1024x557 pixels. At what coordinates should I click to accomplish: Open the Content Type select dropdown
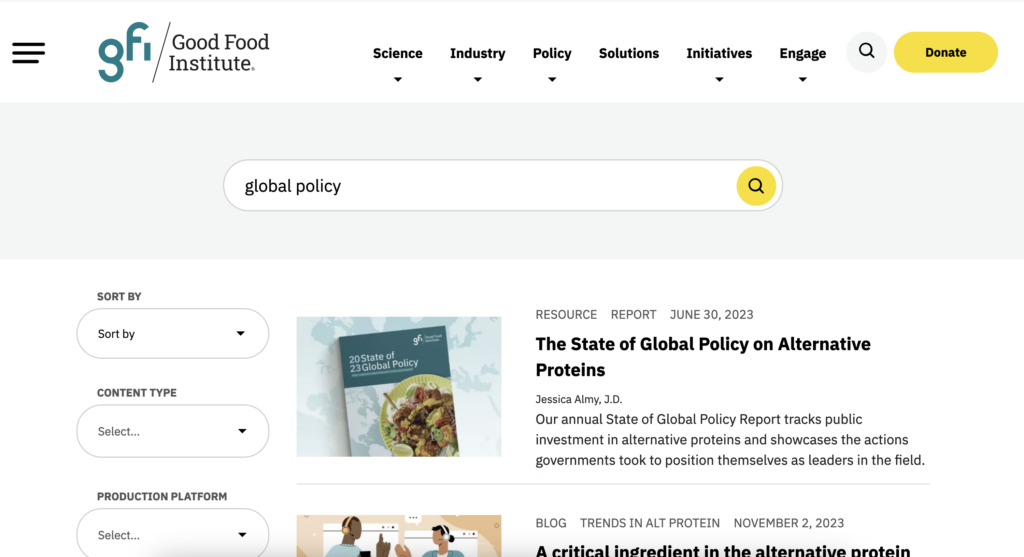(x=172, y=431)
